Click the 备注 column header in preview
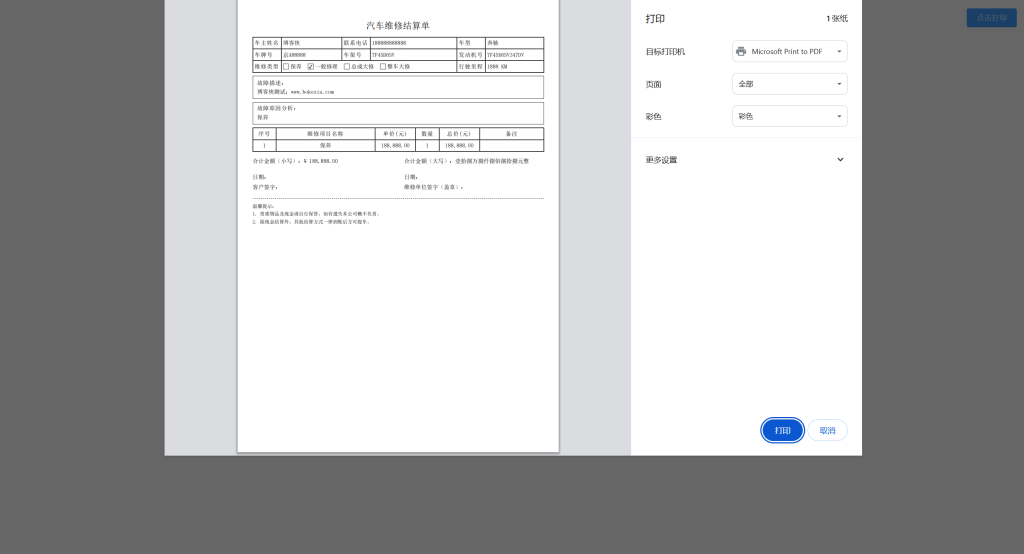This screenshot has height=554, width=1024. point(511,133)
